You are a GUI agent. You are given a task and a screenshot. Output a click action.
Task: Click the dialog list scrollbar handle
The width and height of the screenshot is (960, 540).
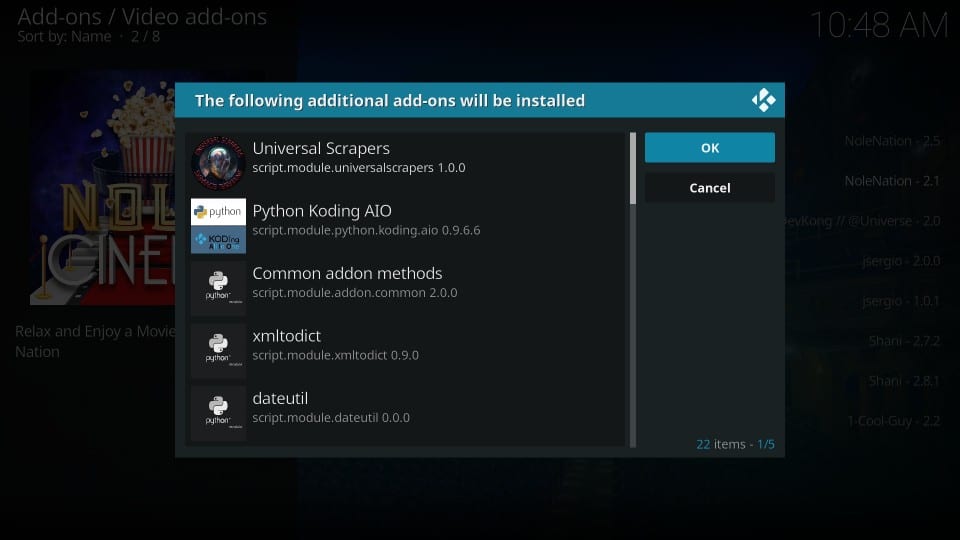point(633,168)
